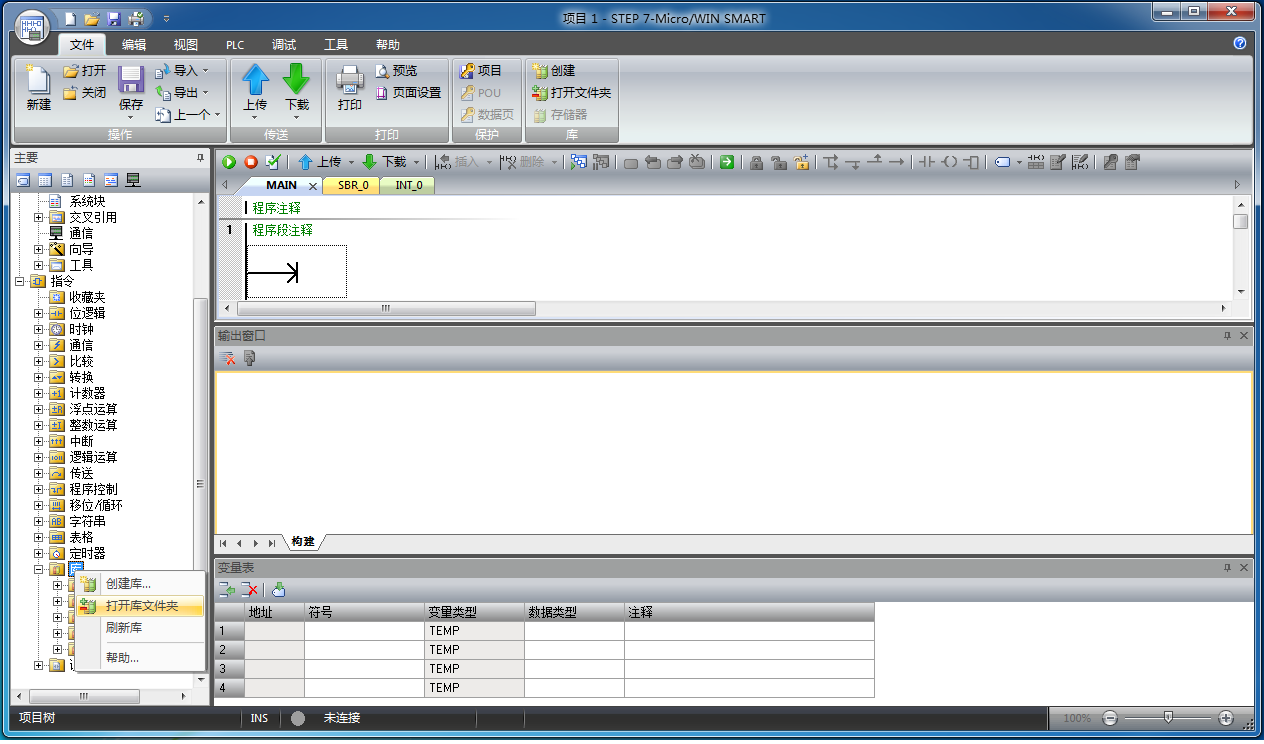Choose 创建库... from the context menu
The width and height of the screenshot is (1264, 744).
pos(141,583)
